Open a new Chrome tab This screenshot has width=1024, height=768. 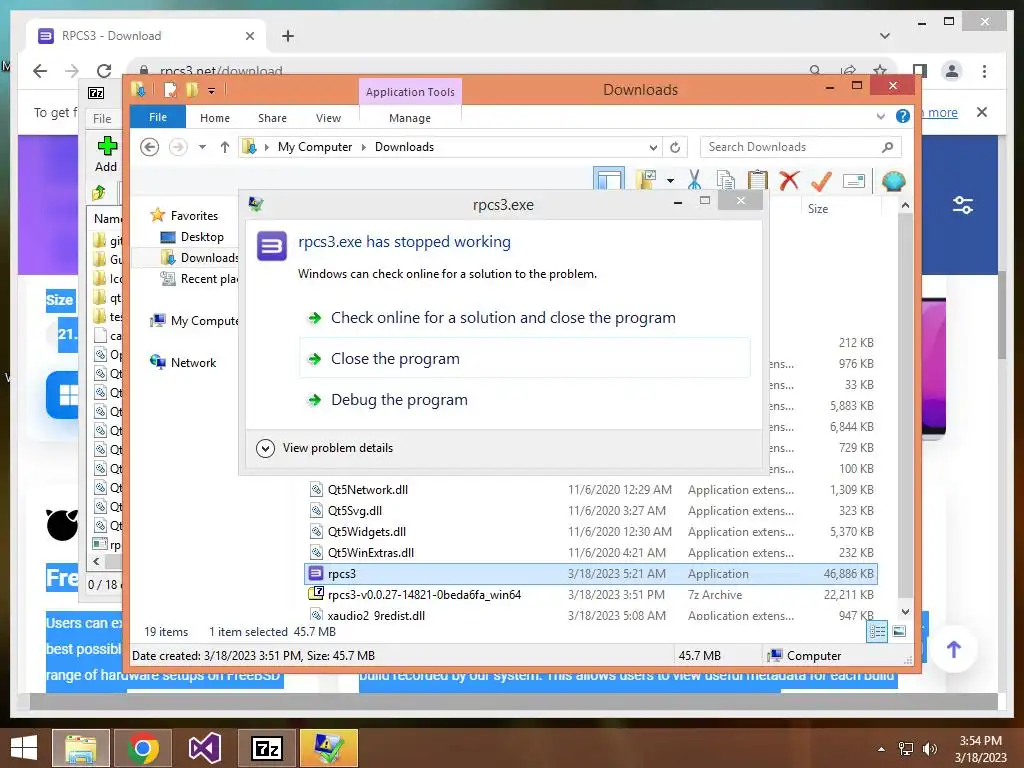288,36
